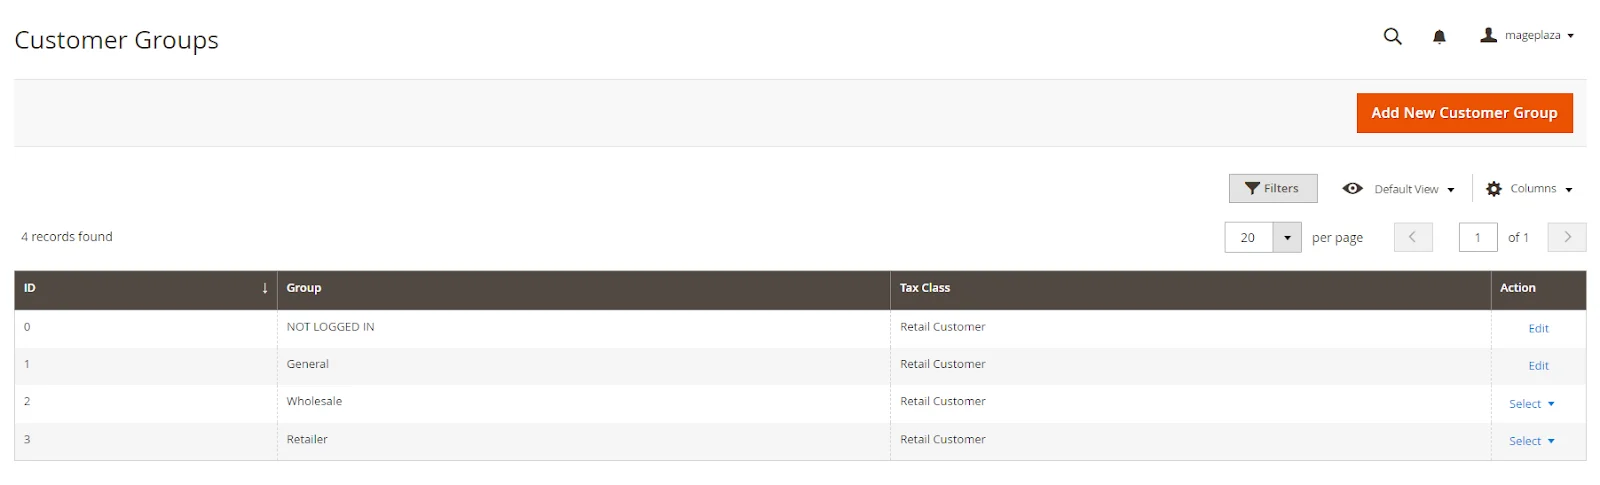Go to next page arrow
Screen dimensions: 1600x485
tap(1567, 237)
